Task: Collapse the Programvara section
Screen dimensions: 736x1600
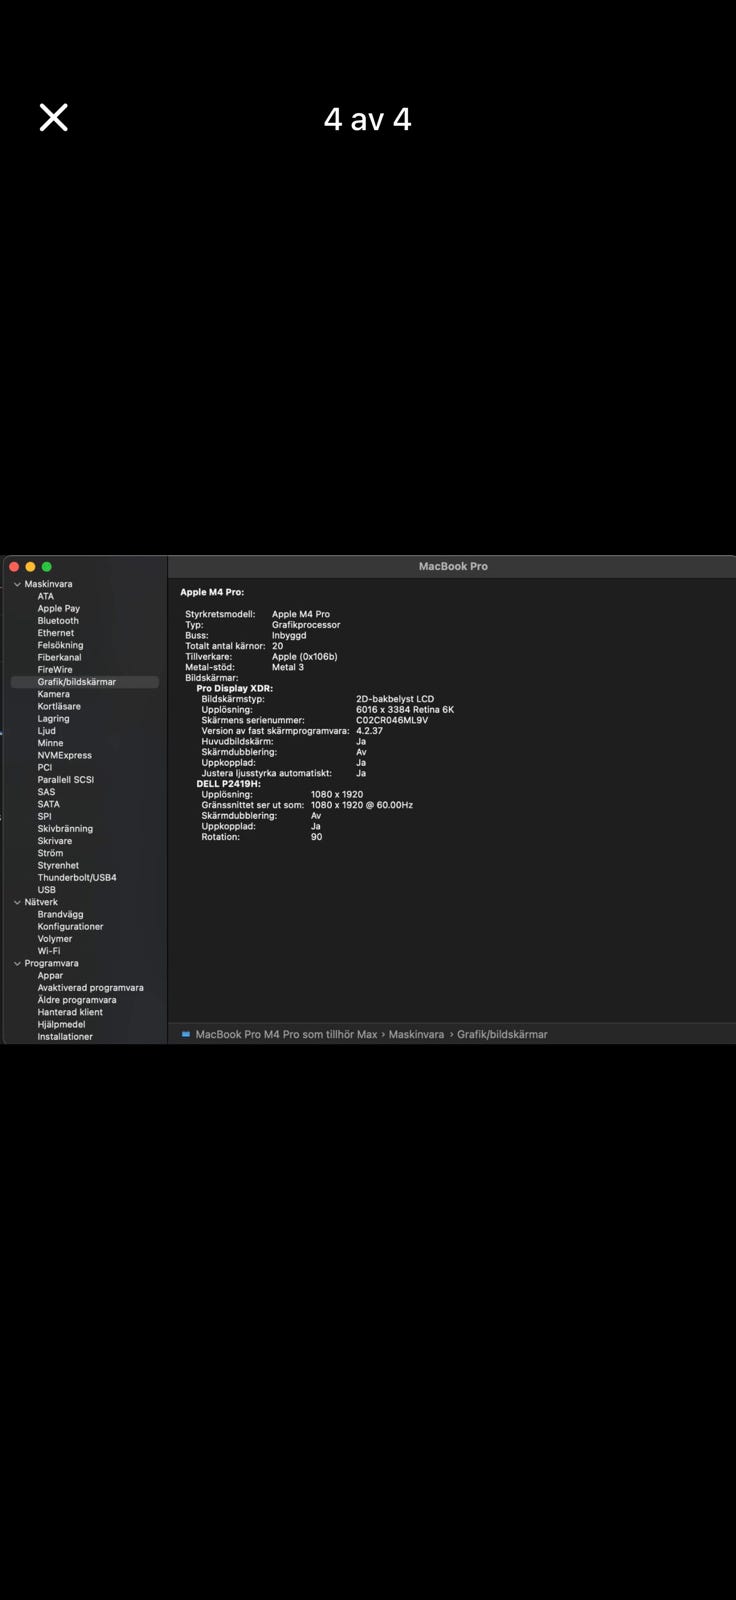Action: click(17, 963)
